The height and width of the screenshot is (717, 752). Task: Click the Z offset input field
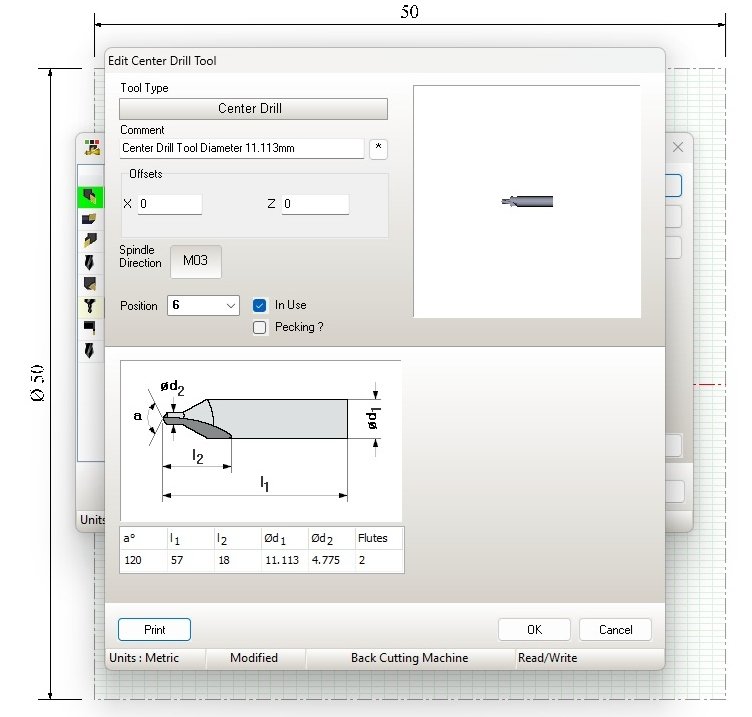coord(315,204)
